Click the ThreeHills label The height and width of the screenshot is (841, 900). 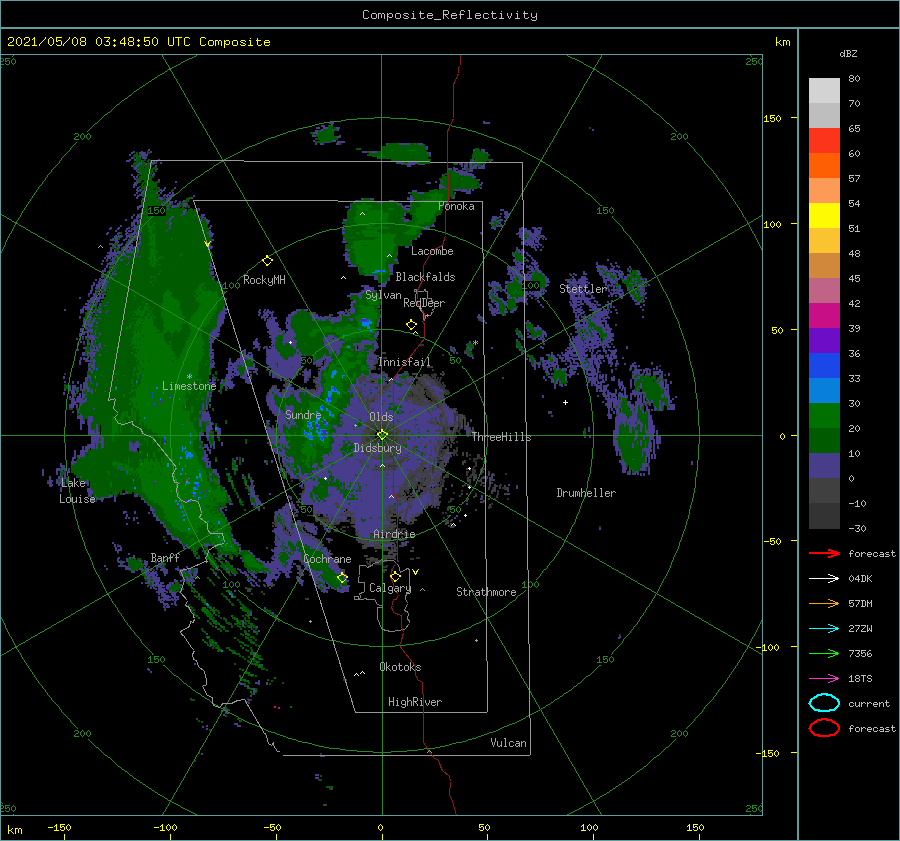click(x=502, y=437)
